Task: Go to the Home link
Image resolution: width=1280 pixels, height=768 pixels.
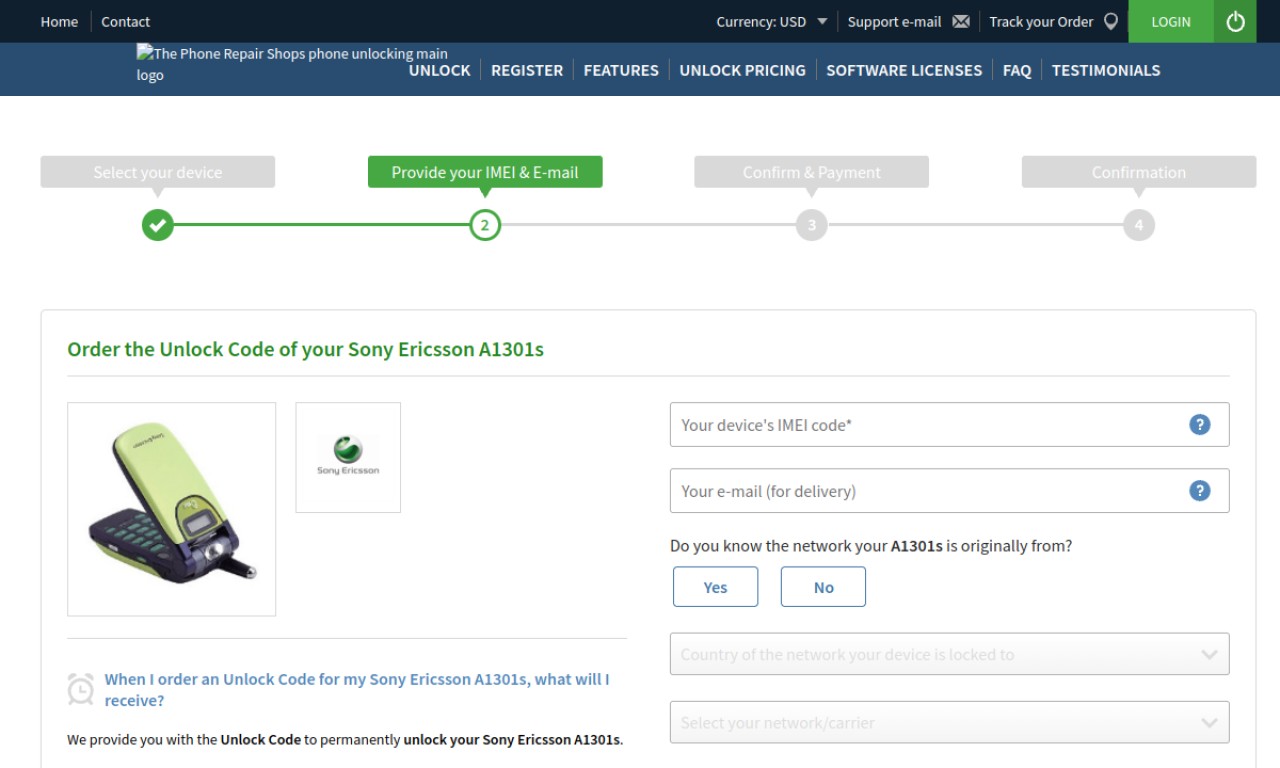Action: (59, 21)
